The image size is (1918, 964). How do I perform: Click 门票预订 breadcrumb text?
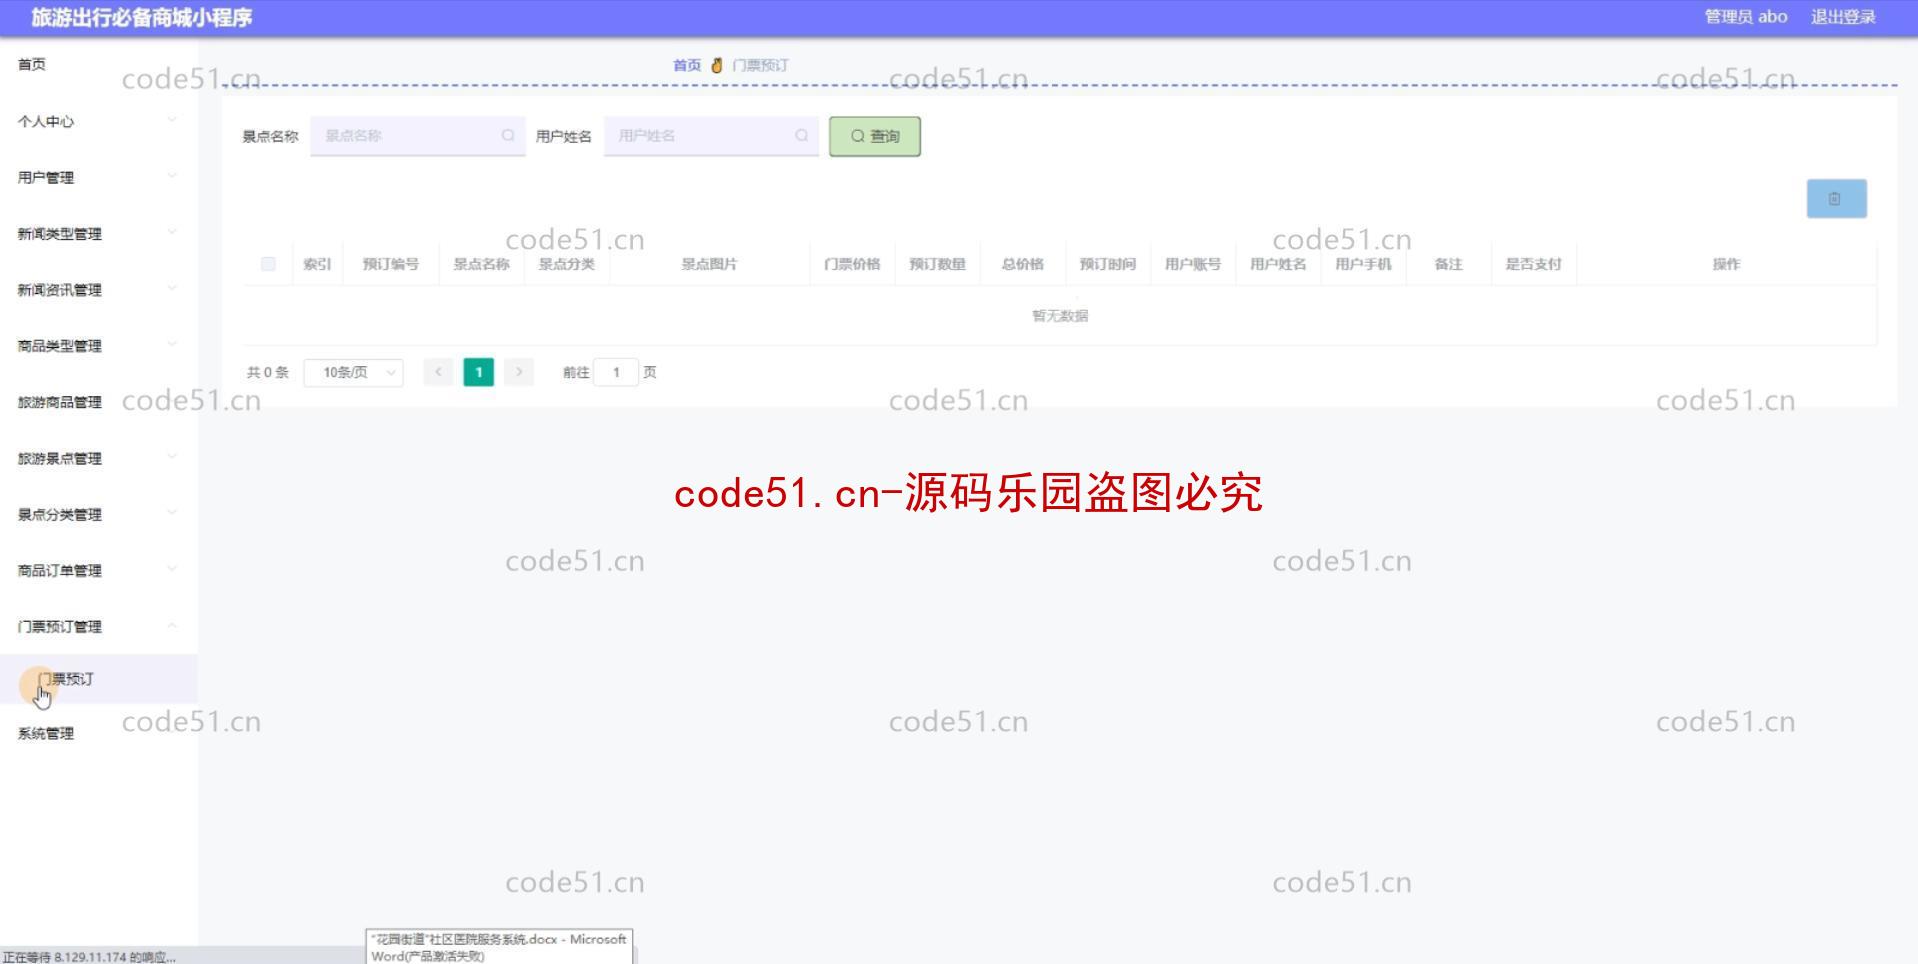pos(760,65)
